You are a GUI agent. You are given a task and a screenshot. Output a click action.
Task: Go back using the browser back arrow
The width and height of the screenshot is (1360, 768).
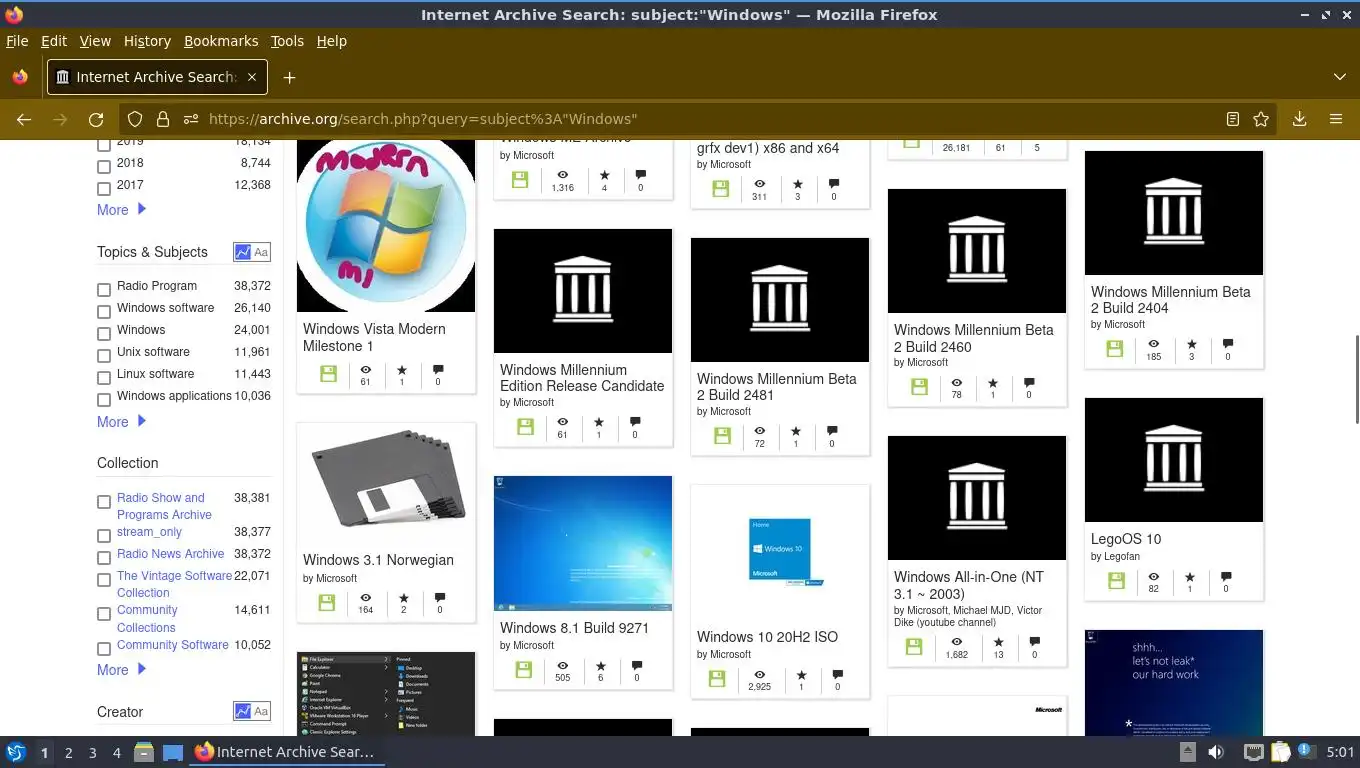click(x=24, y=119)
